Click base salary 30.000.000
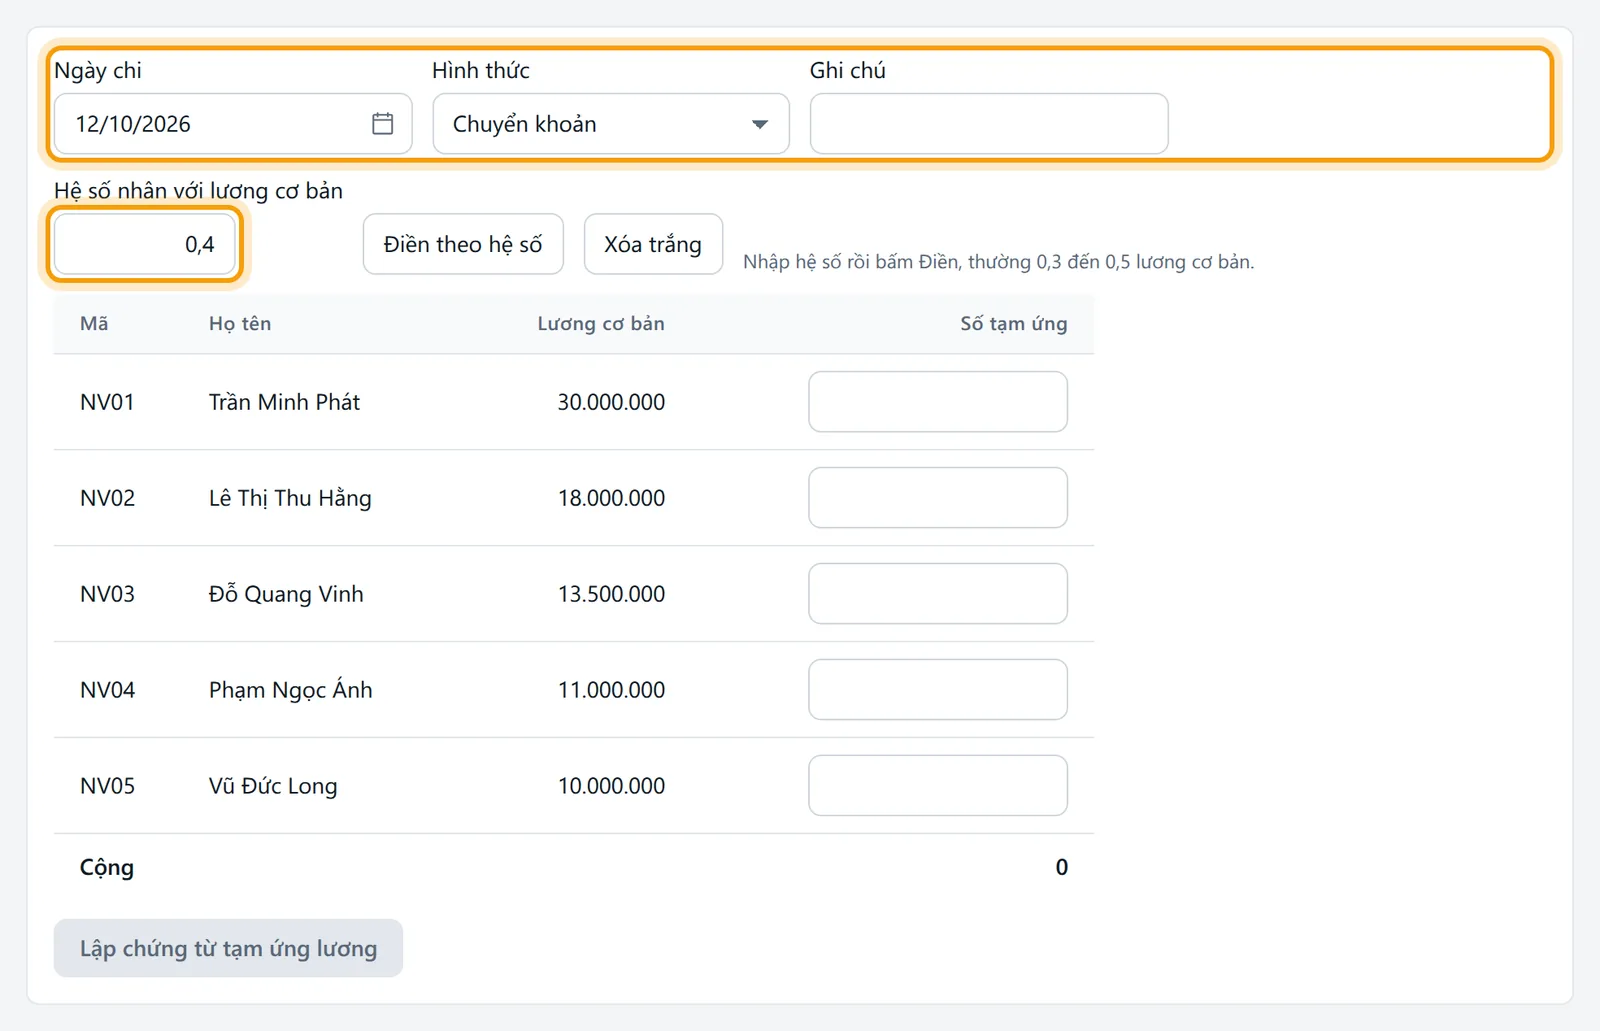This screenshot has width=1600, height=1031. coord(611,402)
